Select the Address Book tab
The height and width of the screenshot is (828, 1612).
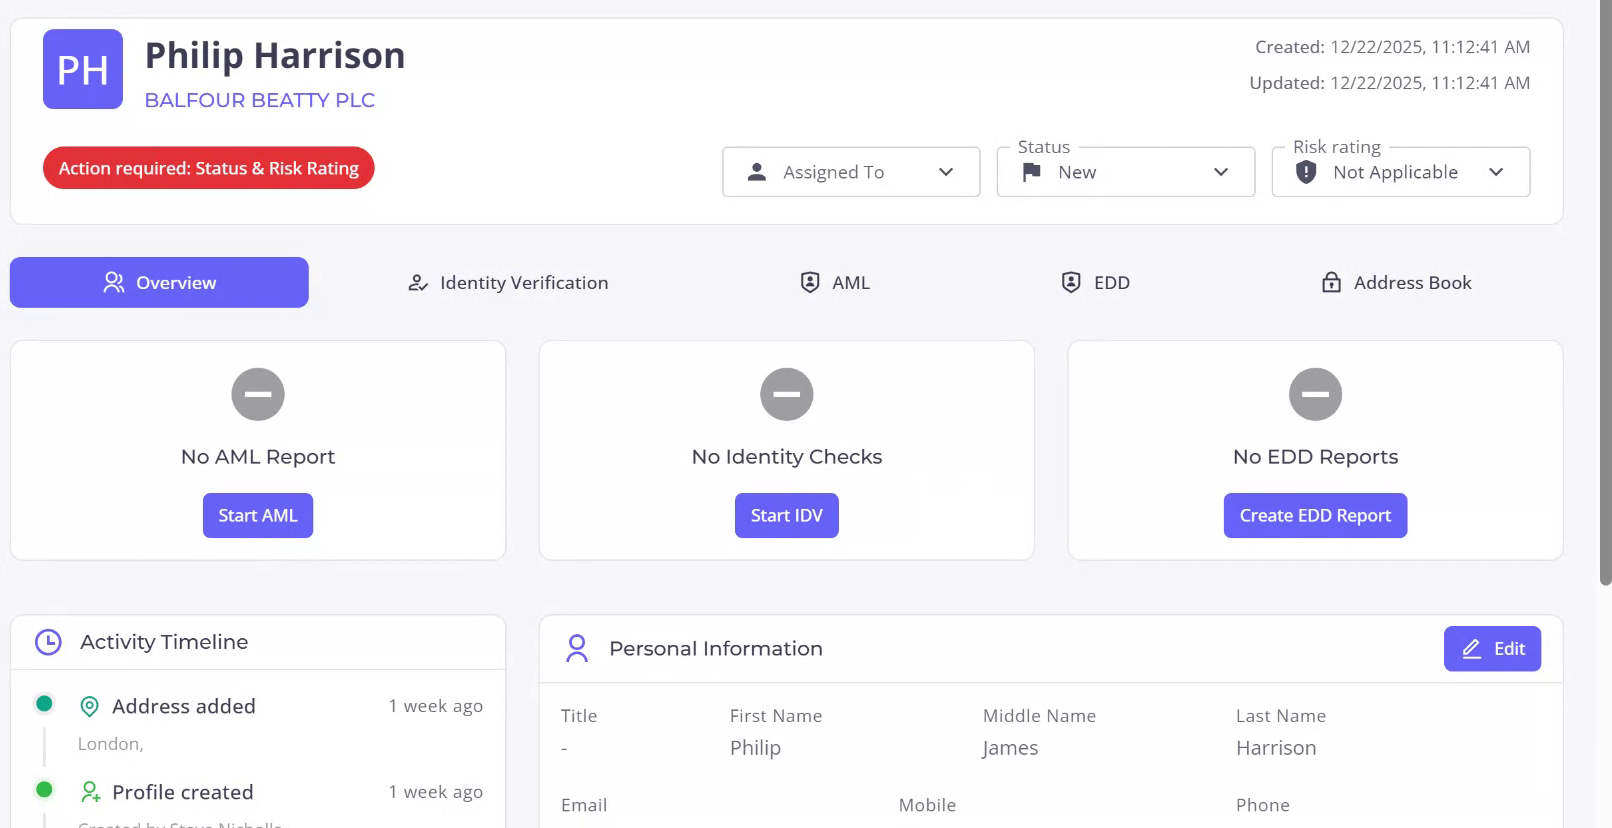(1396, 283)
